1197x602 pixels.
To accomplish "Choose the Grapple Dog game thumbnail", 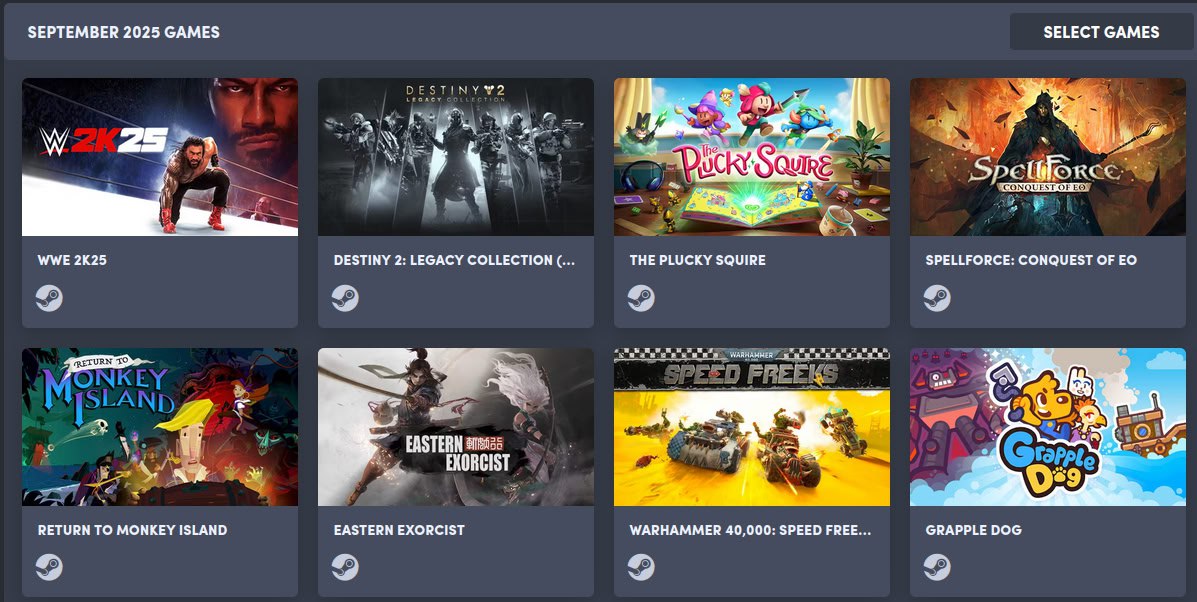I will (1047, 427).
